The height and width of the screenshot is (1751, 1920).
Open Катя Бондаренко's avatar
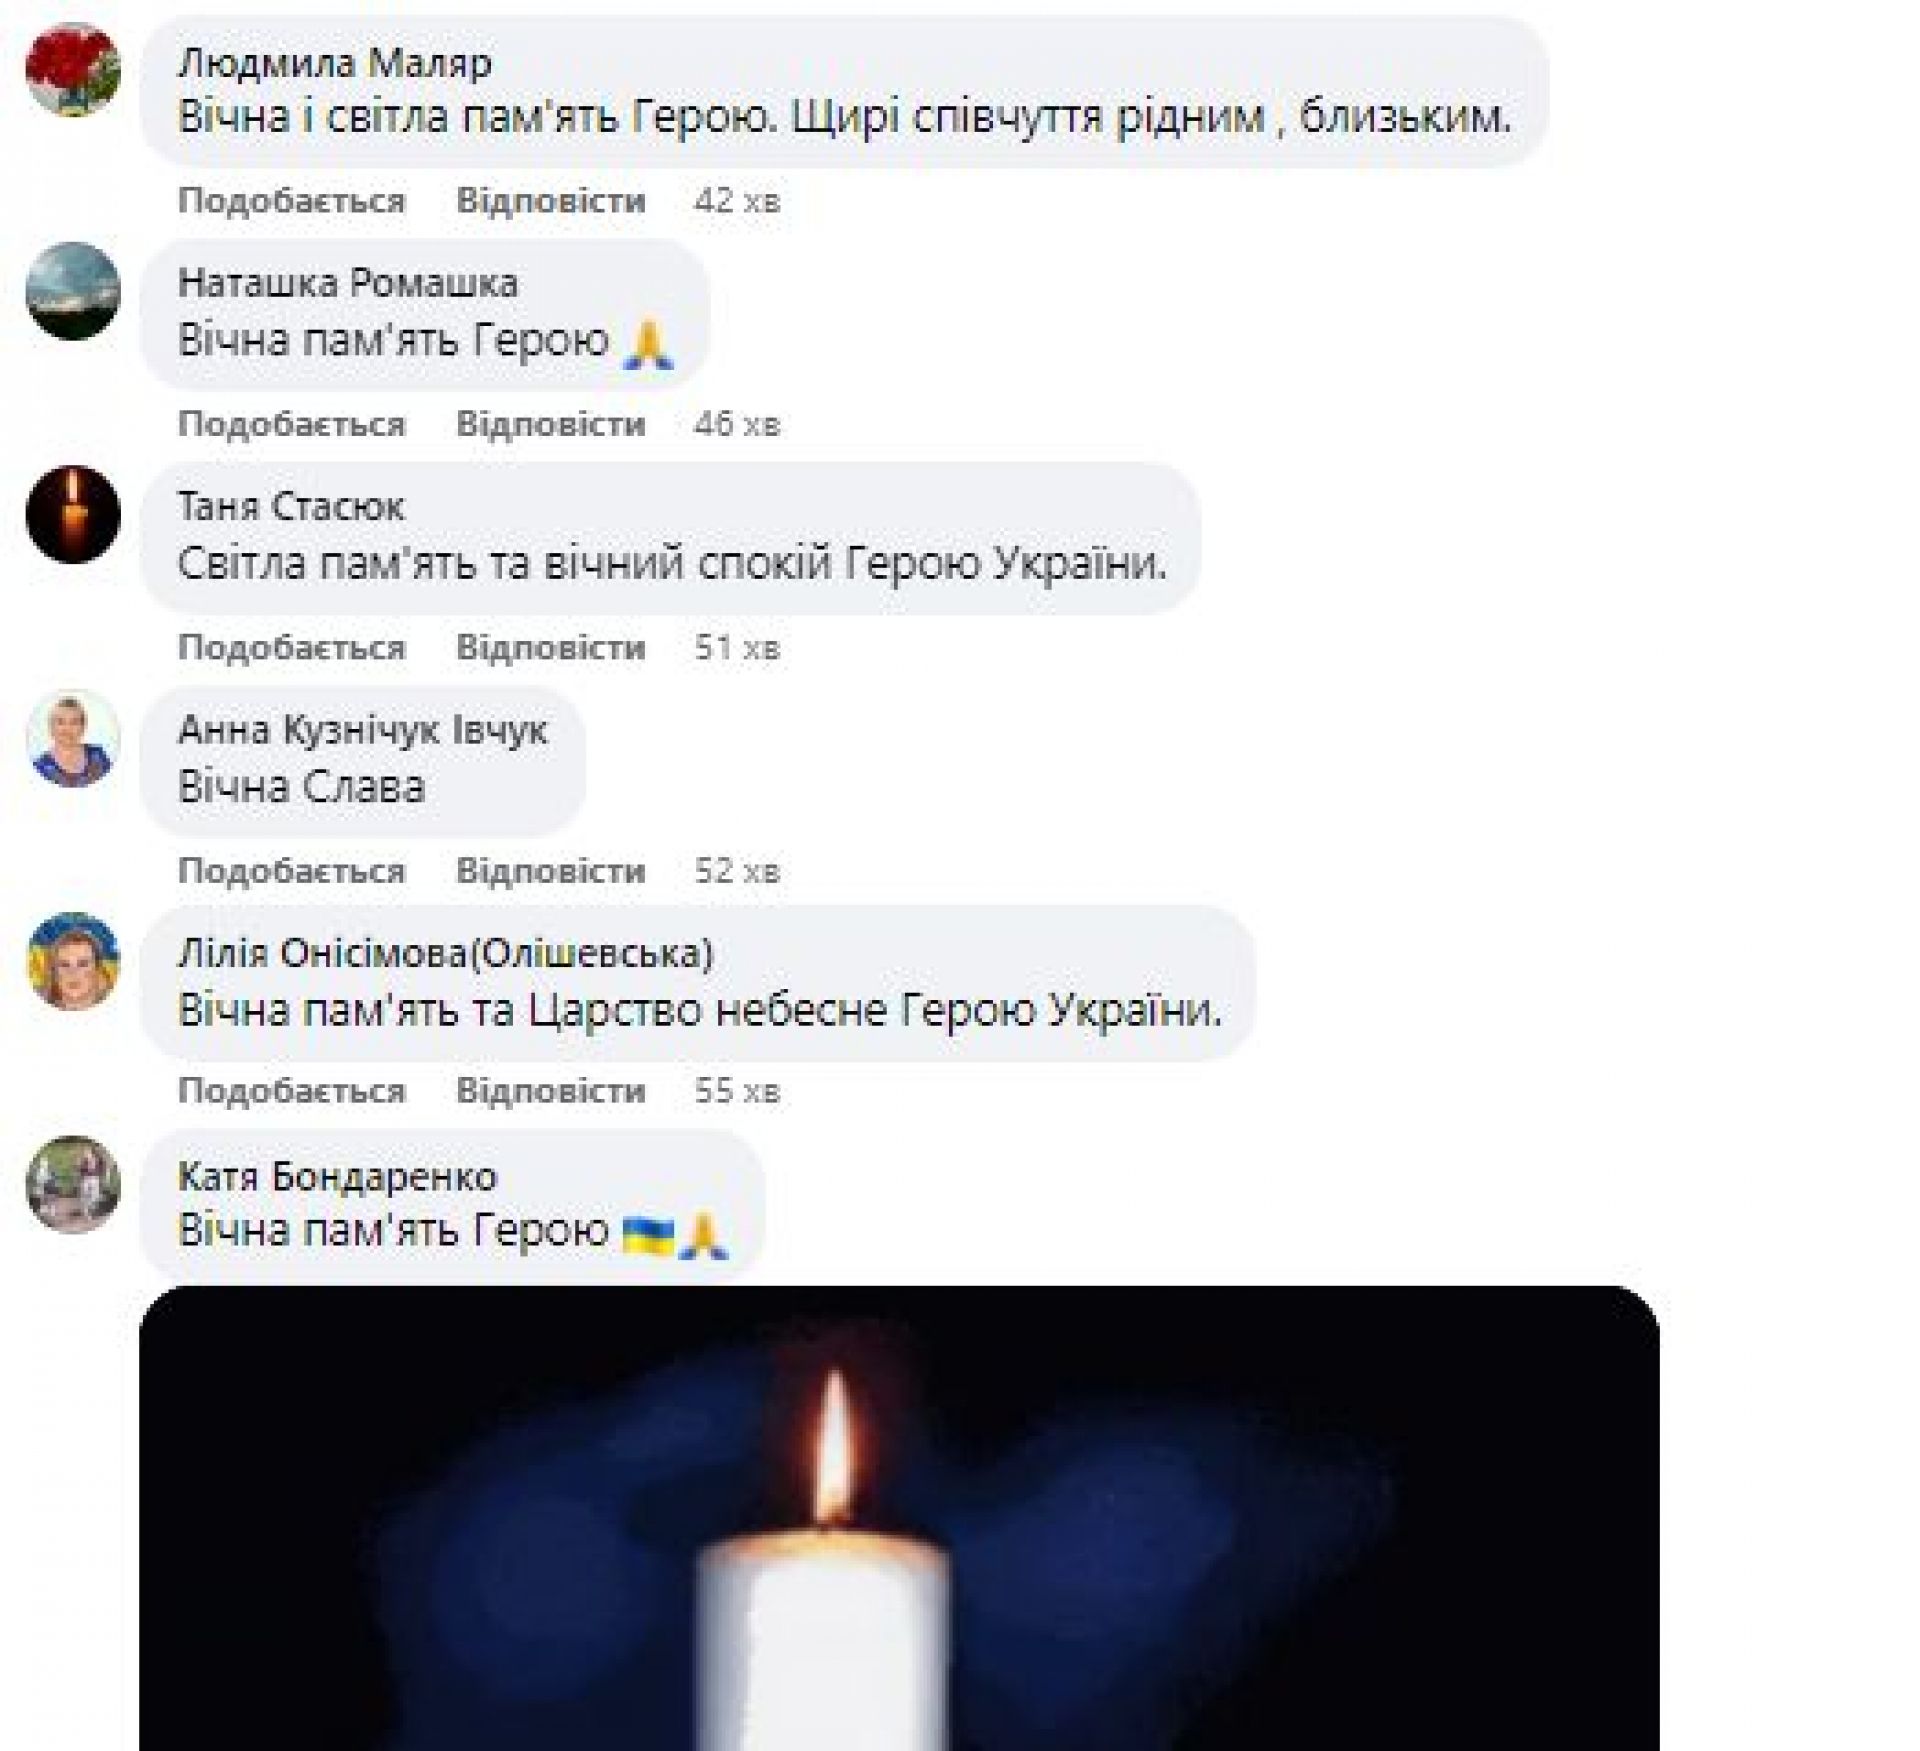click(72, 1184)
